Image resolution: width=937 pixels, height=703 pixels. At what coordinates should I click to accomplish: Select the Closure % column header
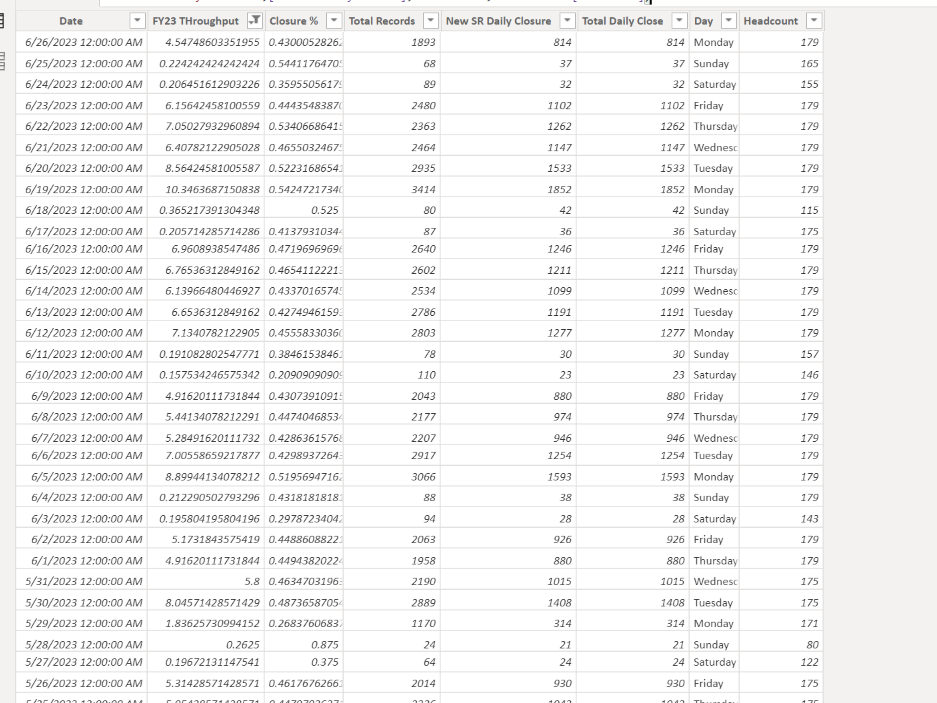pos(293,21)
